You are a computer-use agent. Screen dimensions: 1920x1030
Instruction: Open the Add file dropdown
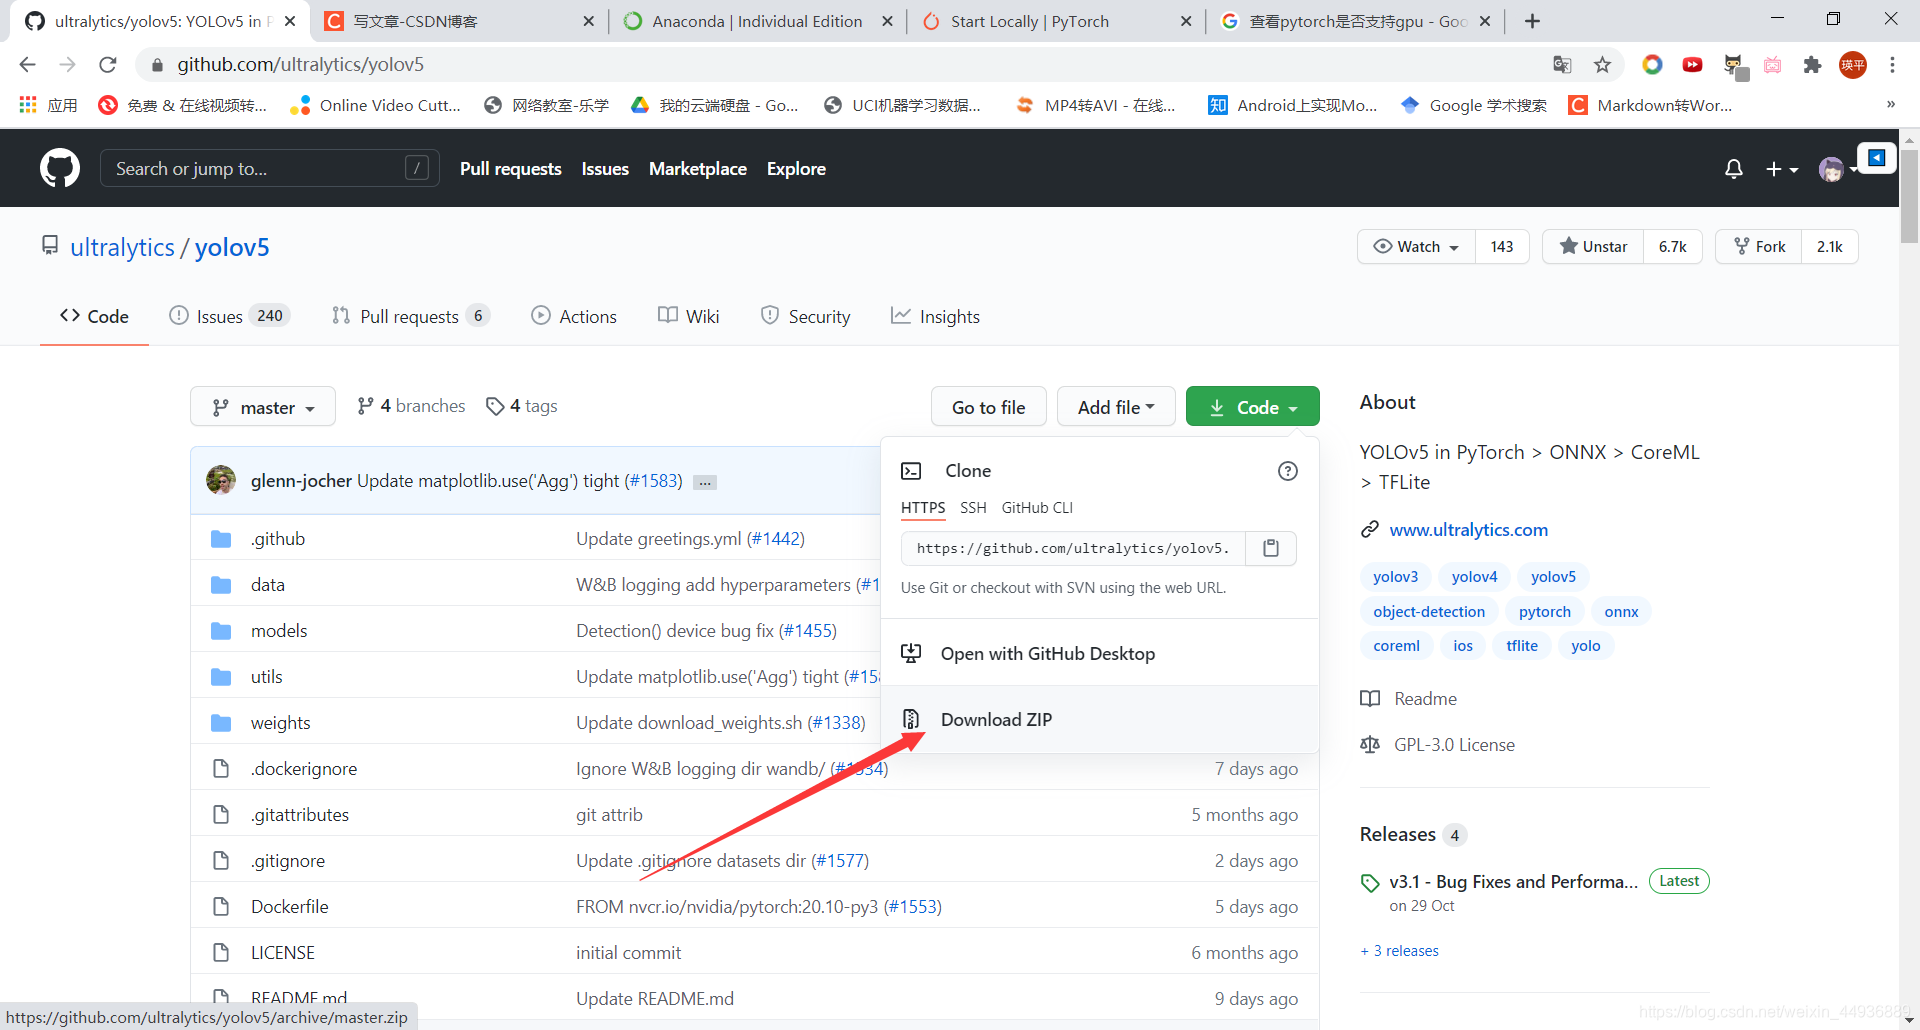1116,407
